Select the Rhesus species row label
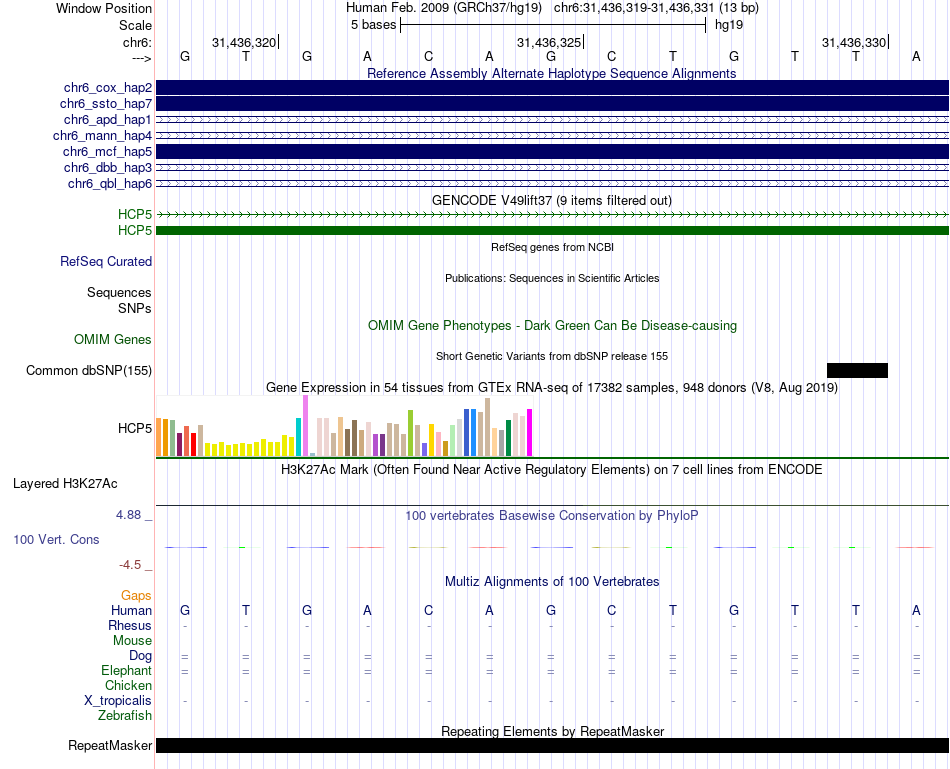Image resolution: width=950 pixels, height=769 pixels. pyautogui.click(x=130, y=625)
